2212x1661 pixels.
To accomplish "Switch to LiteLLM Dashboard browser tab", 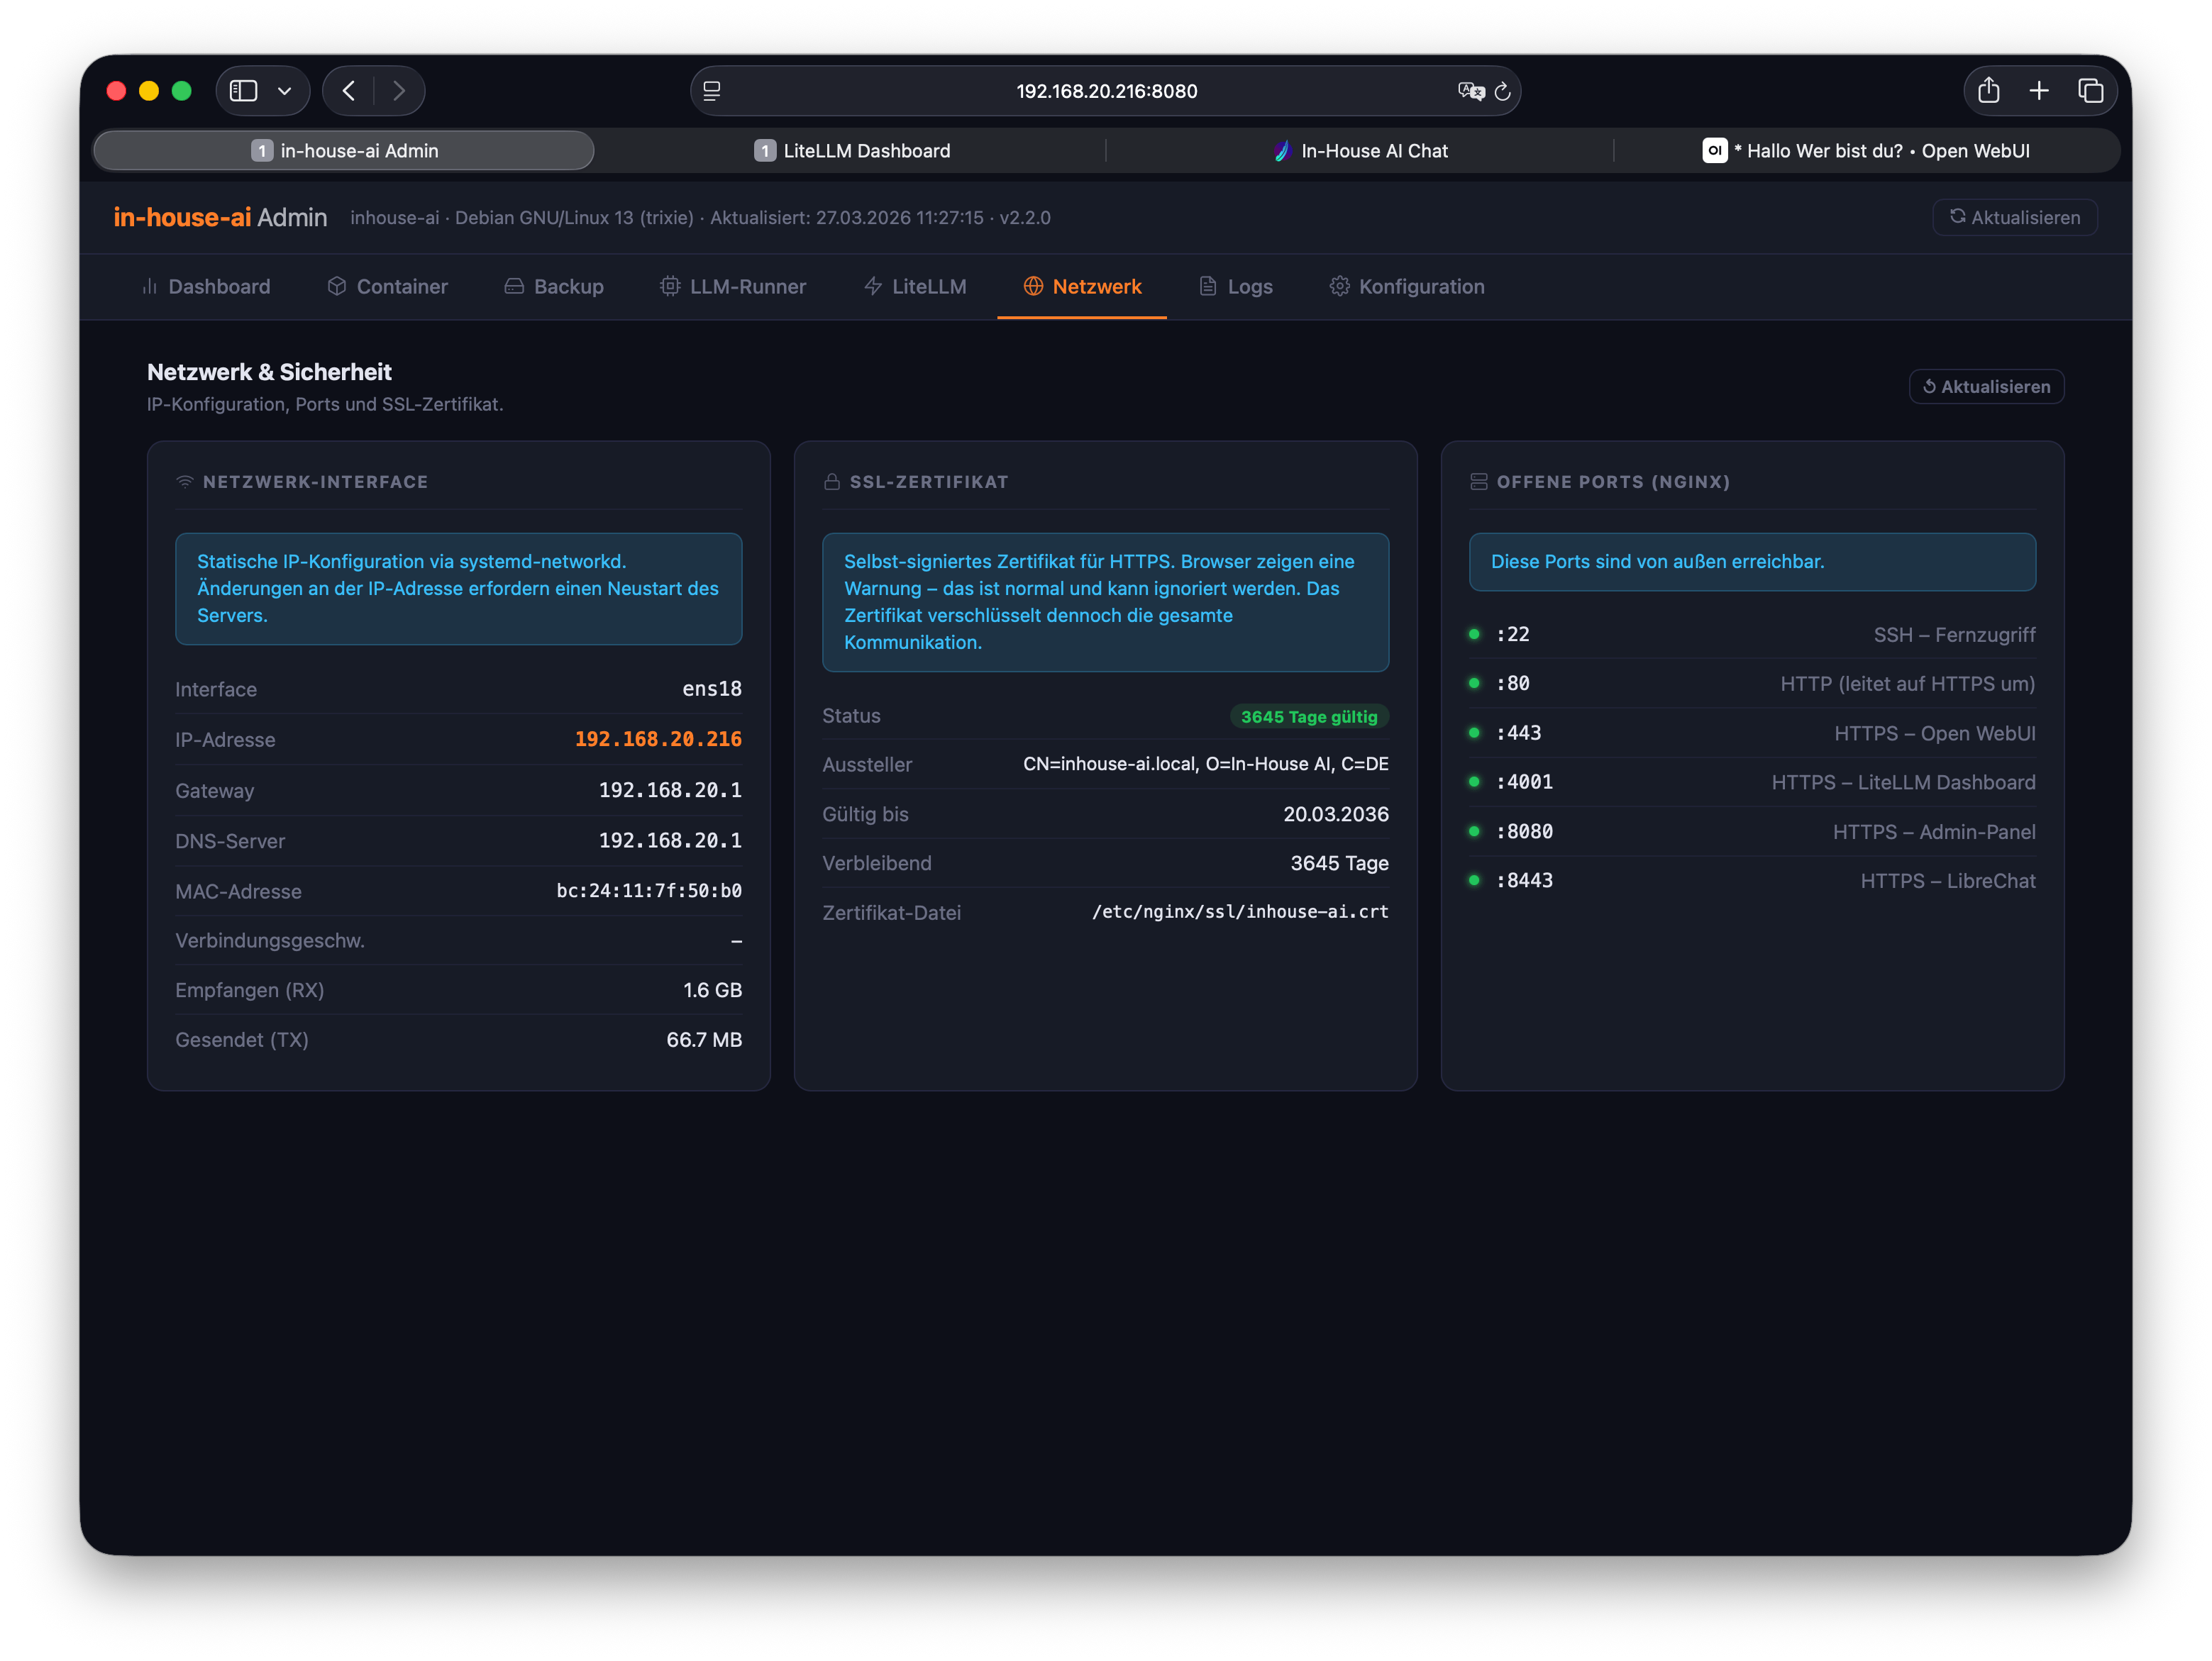I will 852,151.
